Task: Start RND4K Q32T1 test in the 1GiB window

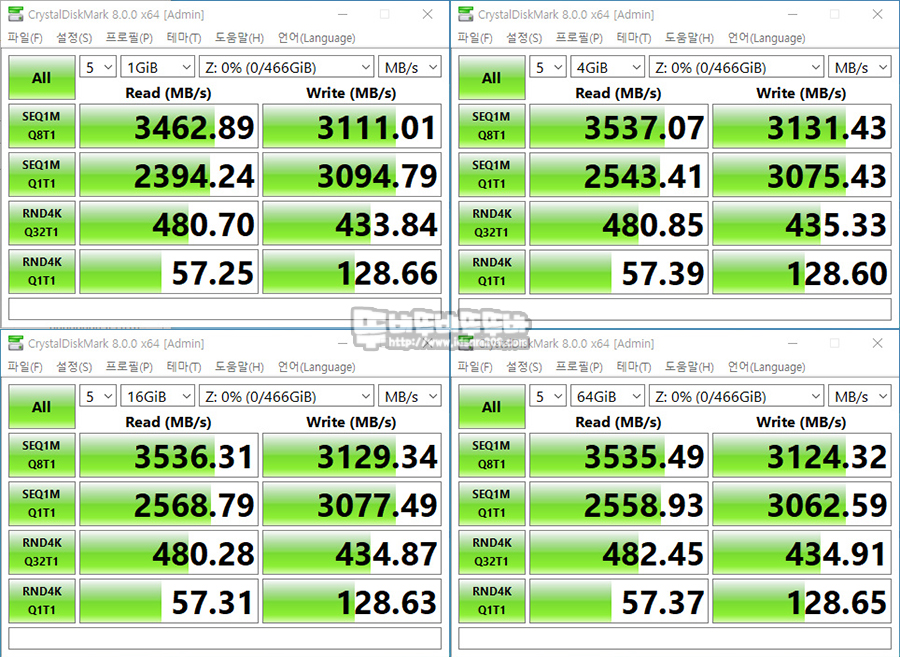Action: pyautogui.click(x=42, y=223)
